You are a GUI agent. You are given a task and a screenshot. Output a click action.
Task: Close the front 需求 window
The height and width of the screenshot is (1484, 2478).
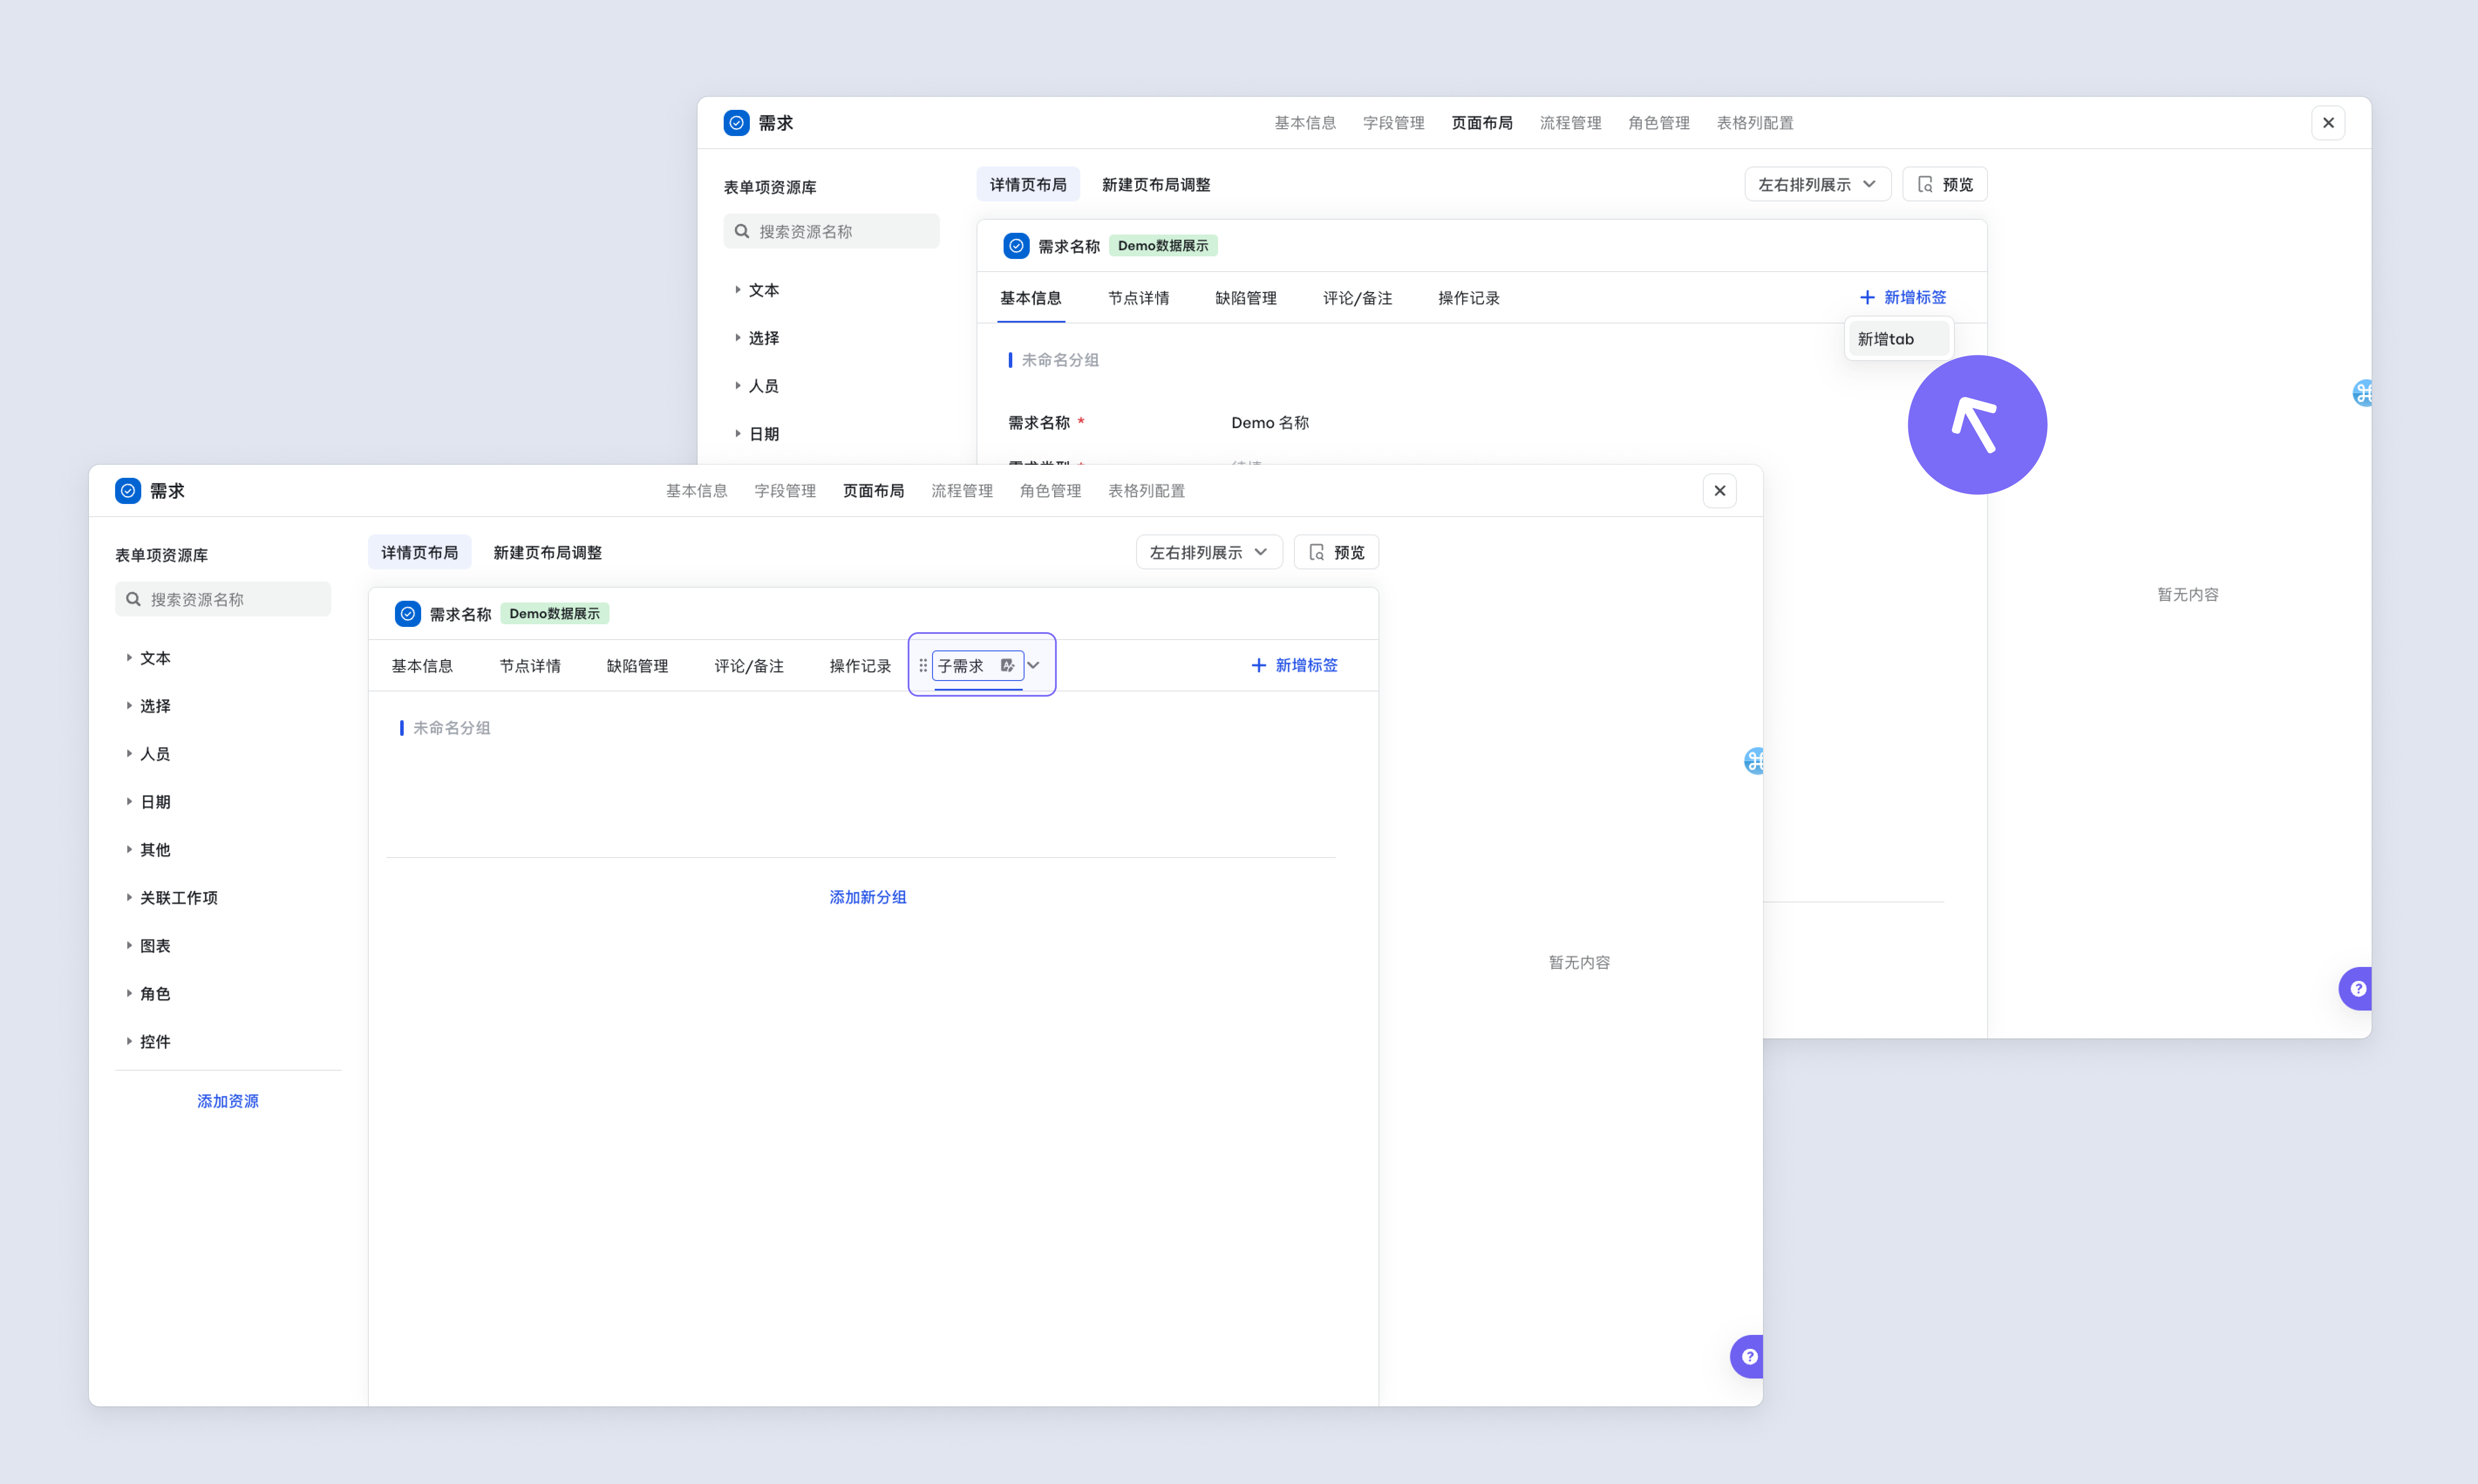[1720, 491]
